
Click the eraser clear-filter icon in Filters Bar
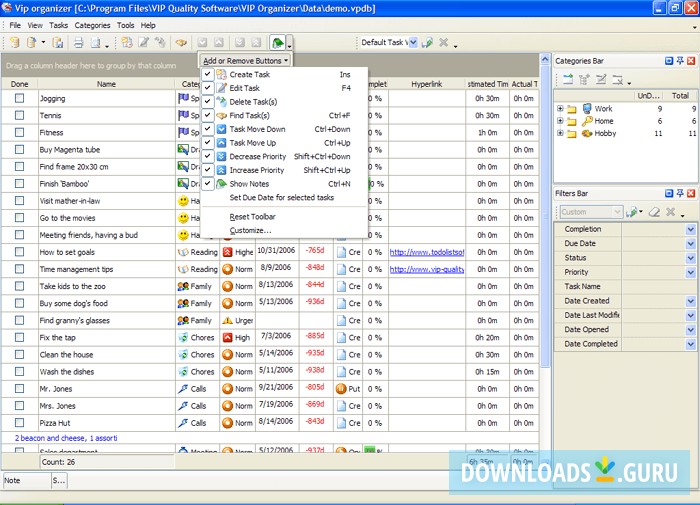(654, 212)
